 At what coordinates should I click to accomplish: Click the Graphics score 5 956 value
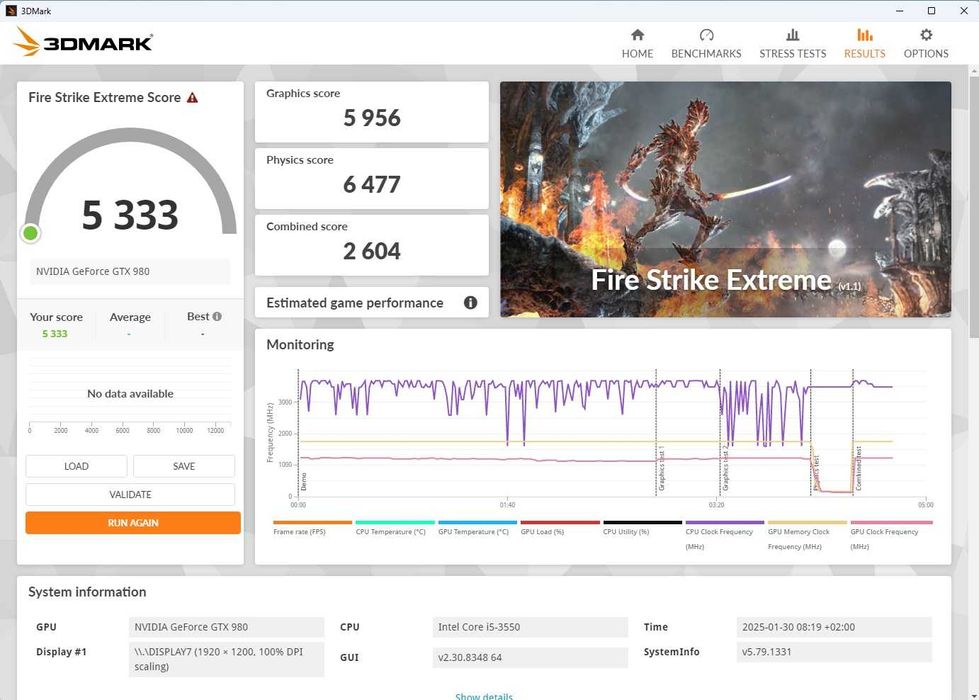371,118
